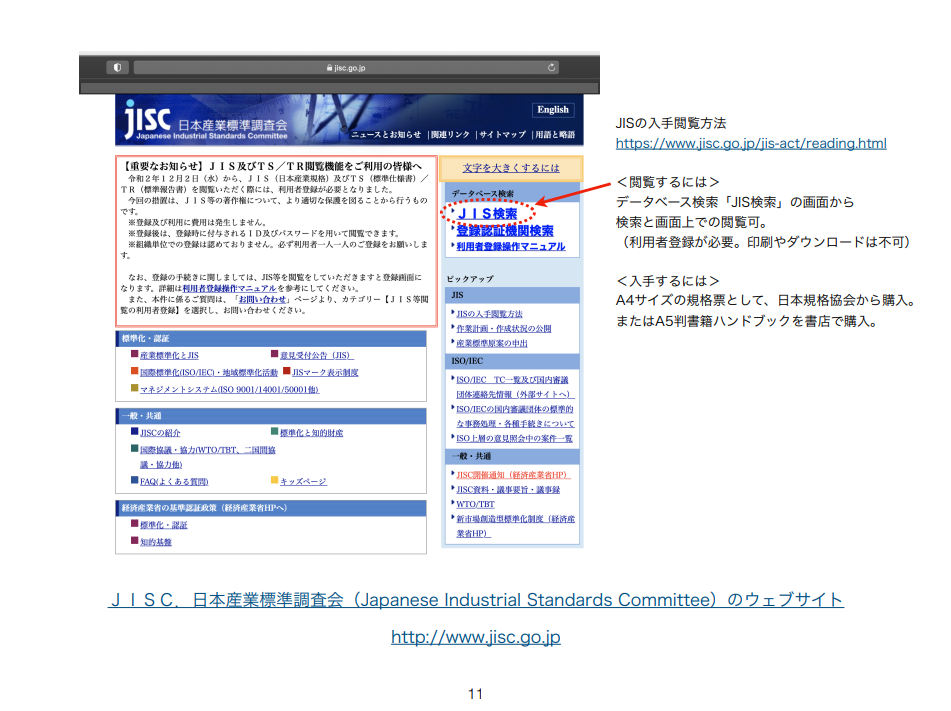Click the red bullet beside JISマーク表示制度

[x=287, y=371]
